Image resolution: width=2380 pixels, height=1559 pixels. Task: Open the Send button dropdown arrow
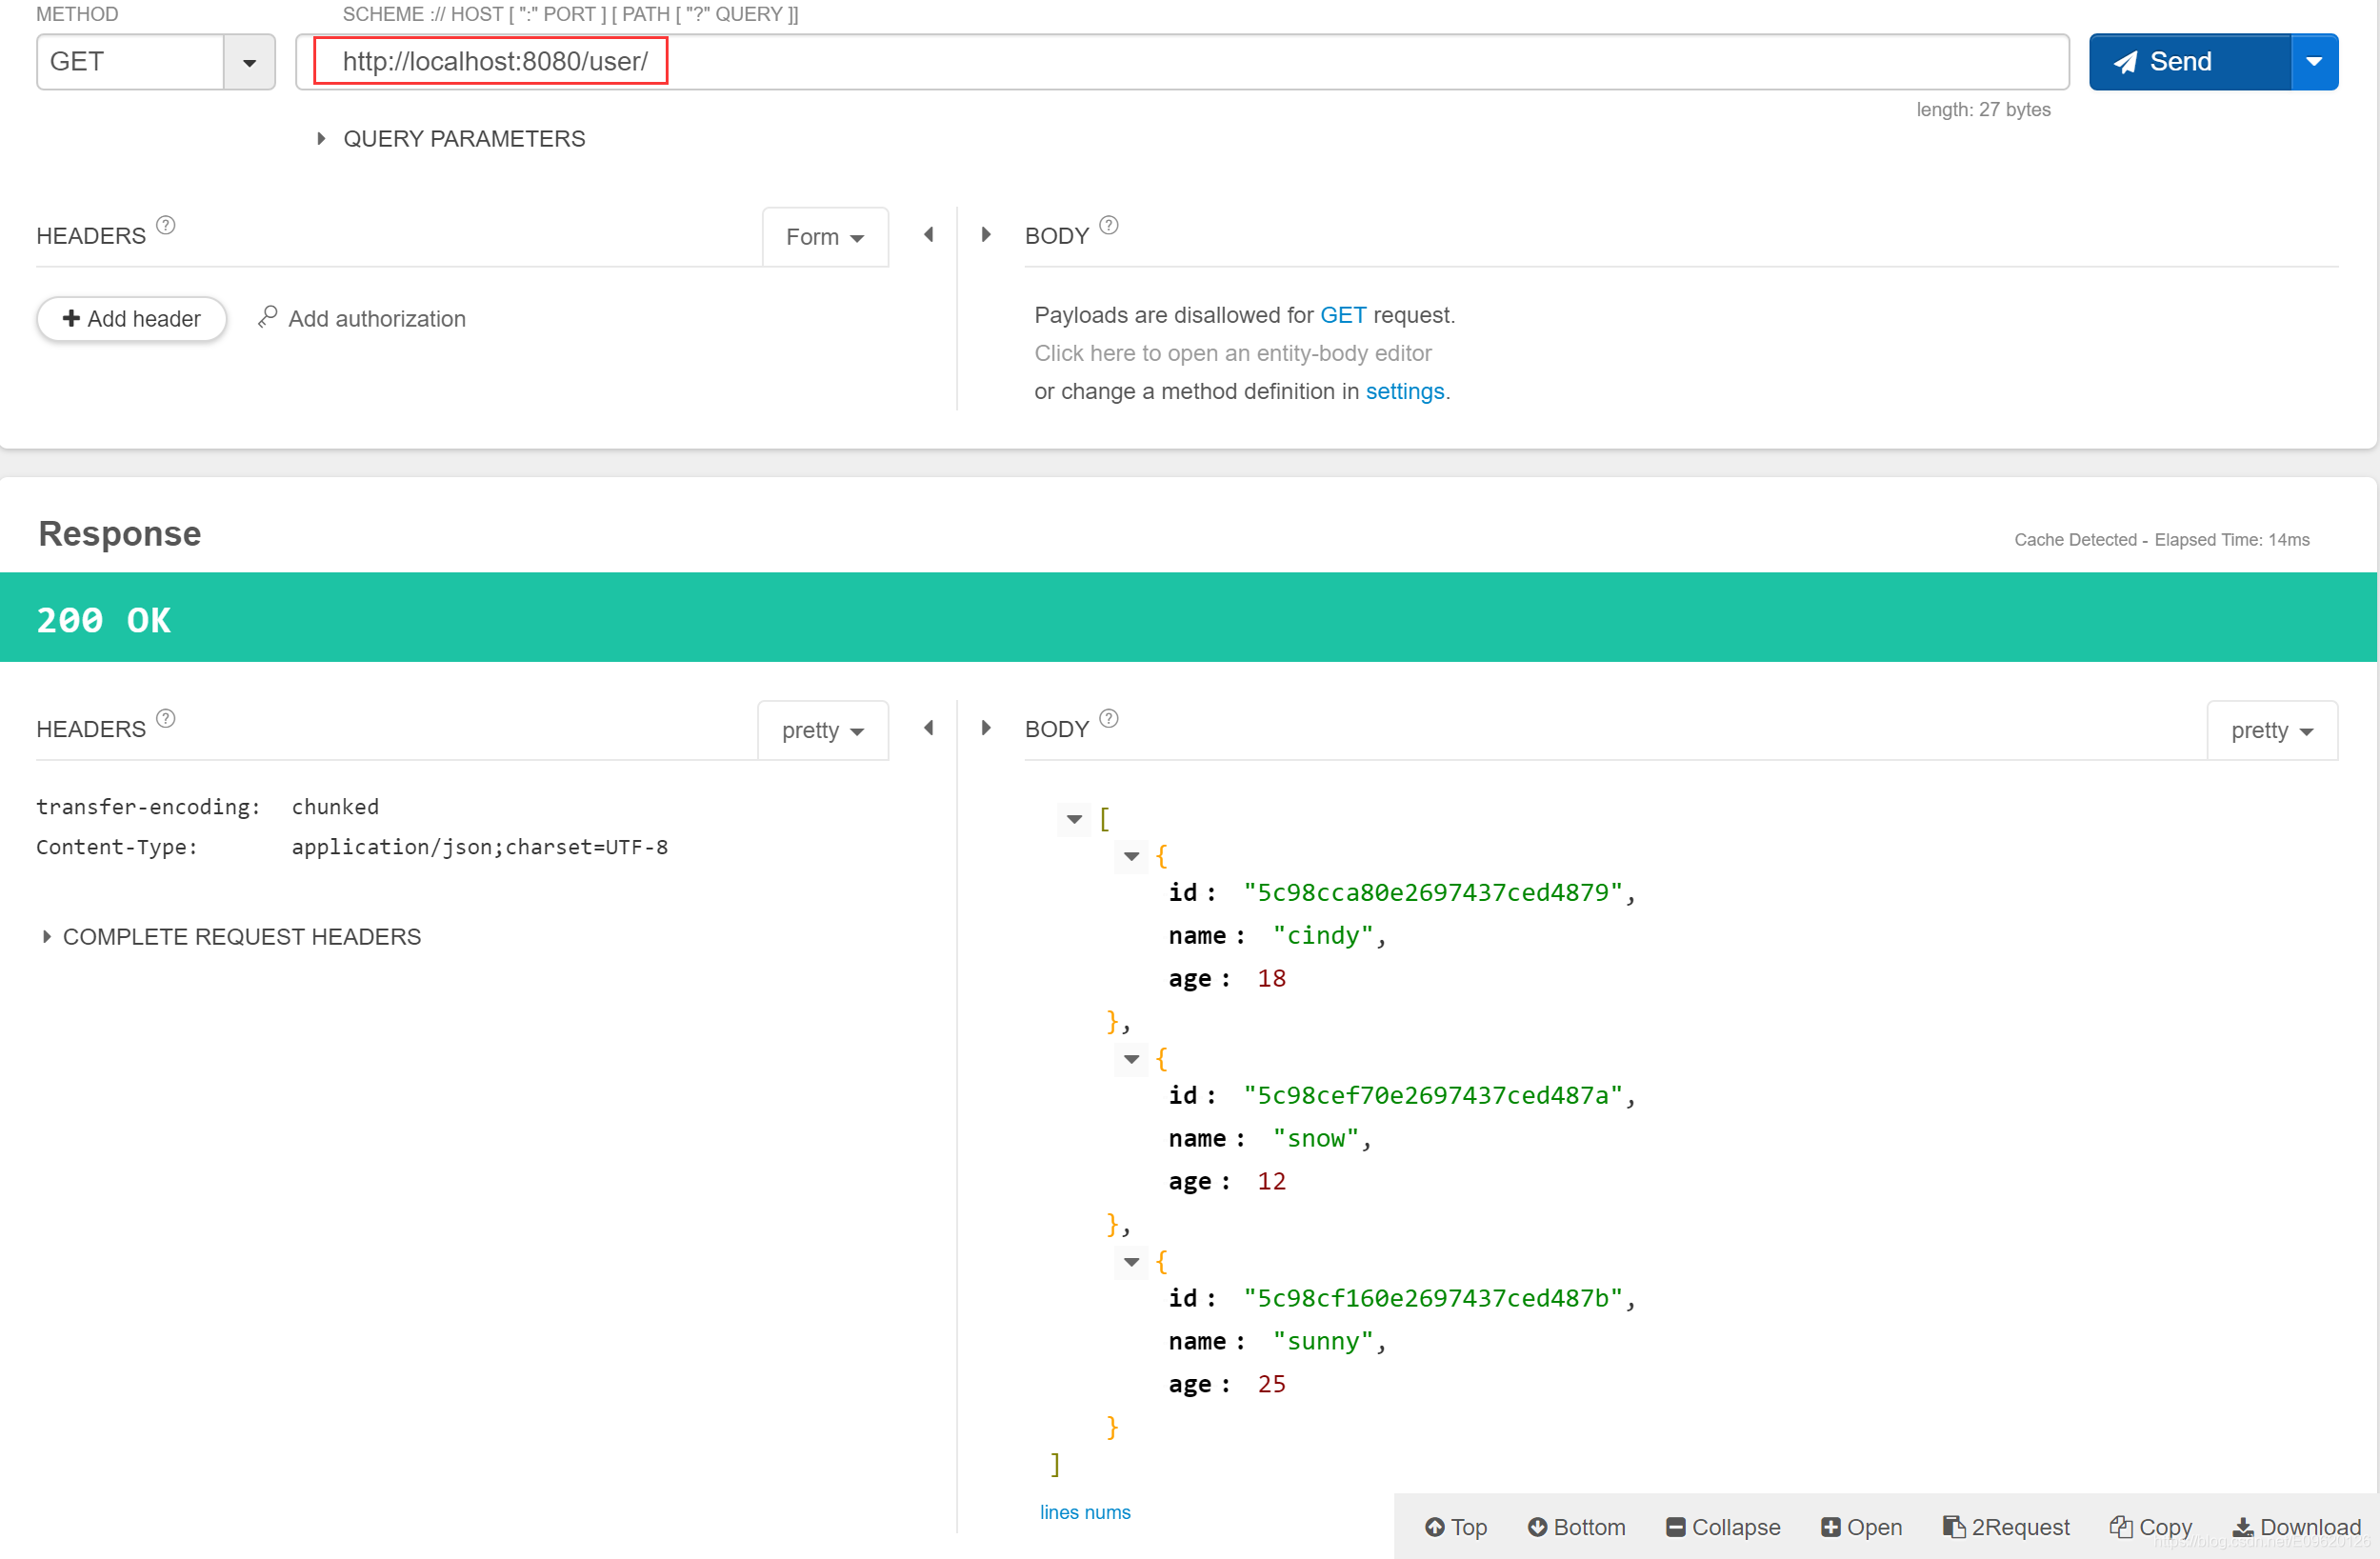pos(2313,62)
